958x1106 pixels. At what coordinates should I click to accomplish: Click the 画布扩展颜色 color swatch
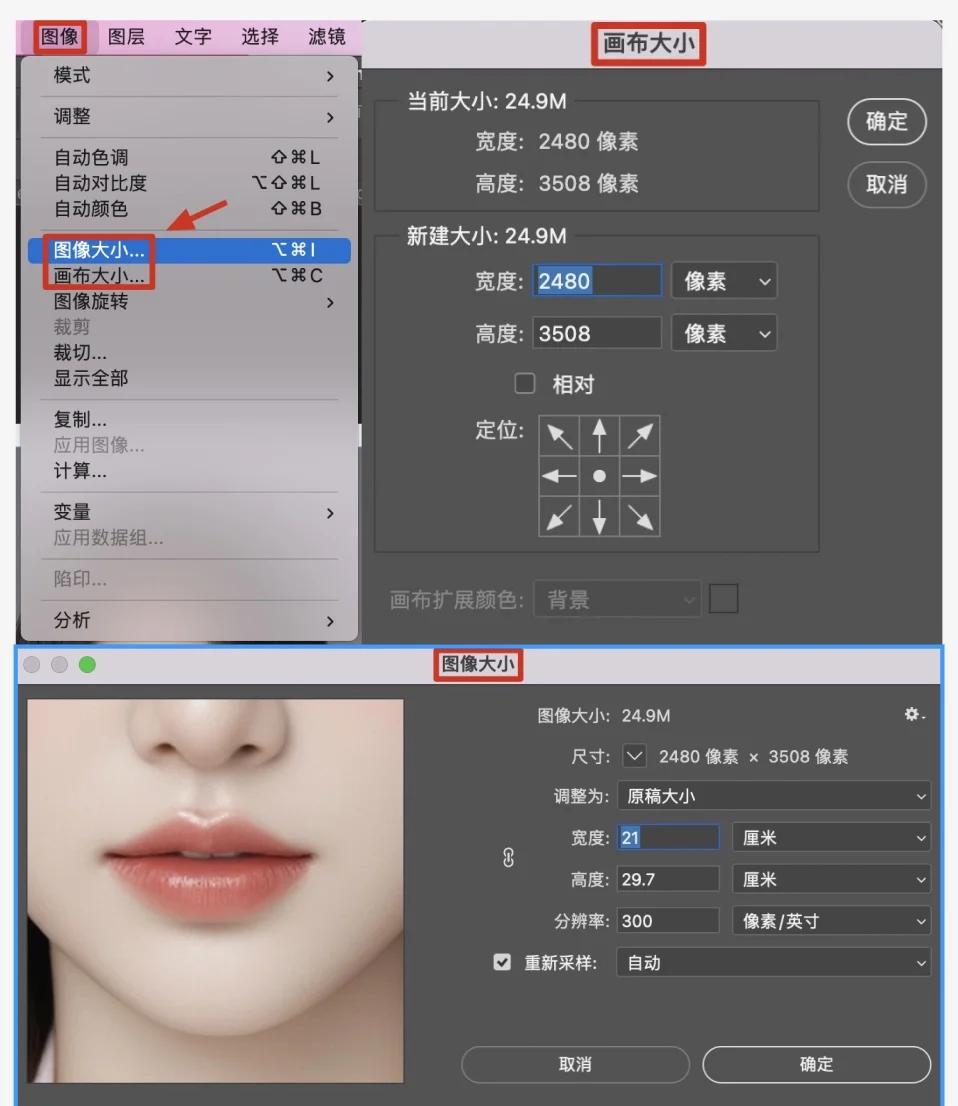click(723, 598)
